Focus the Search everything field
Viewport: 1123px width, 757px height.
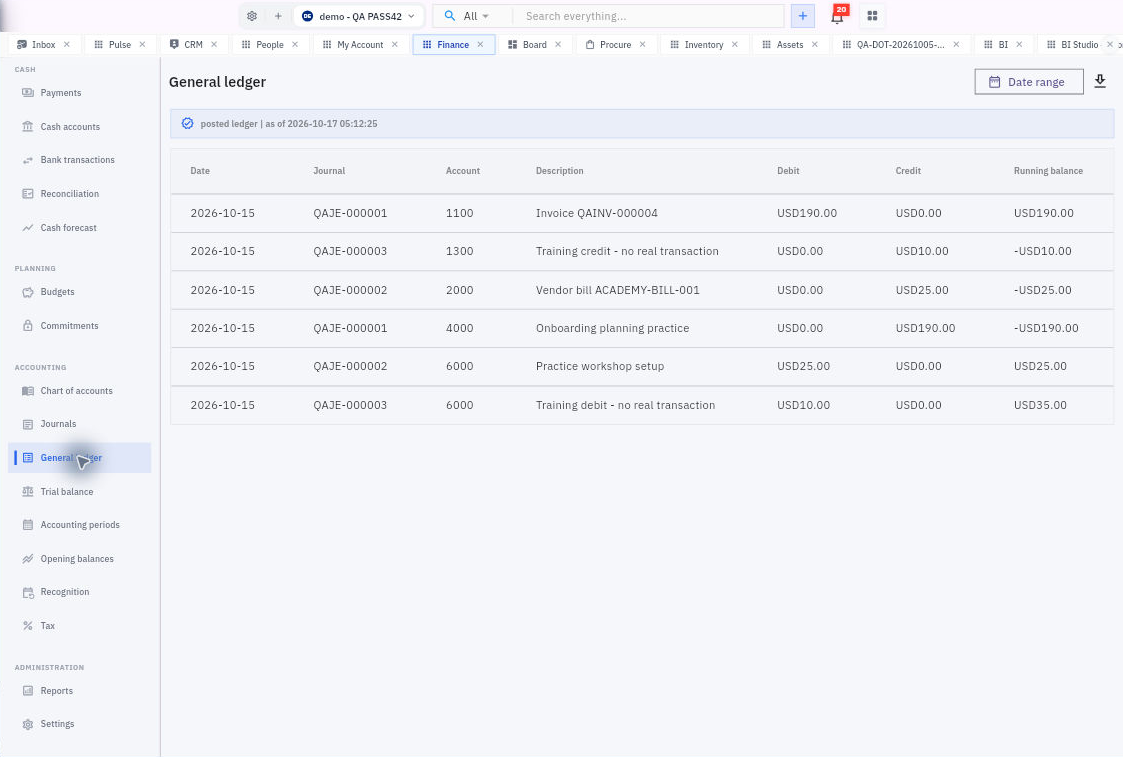pyautogui.click(x=648, y=16)
